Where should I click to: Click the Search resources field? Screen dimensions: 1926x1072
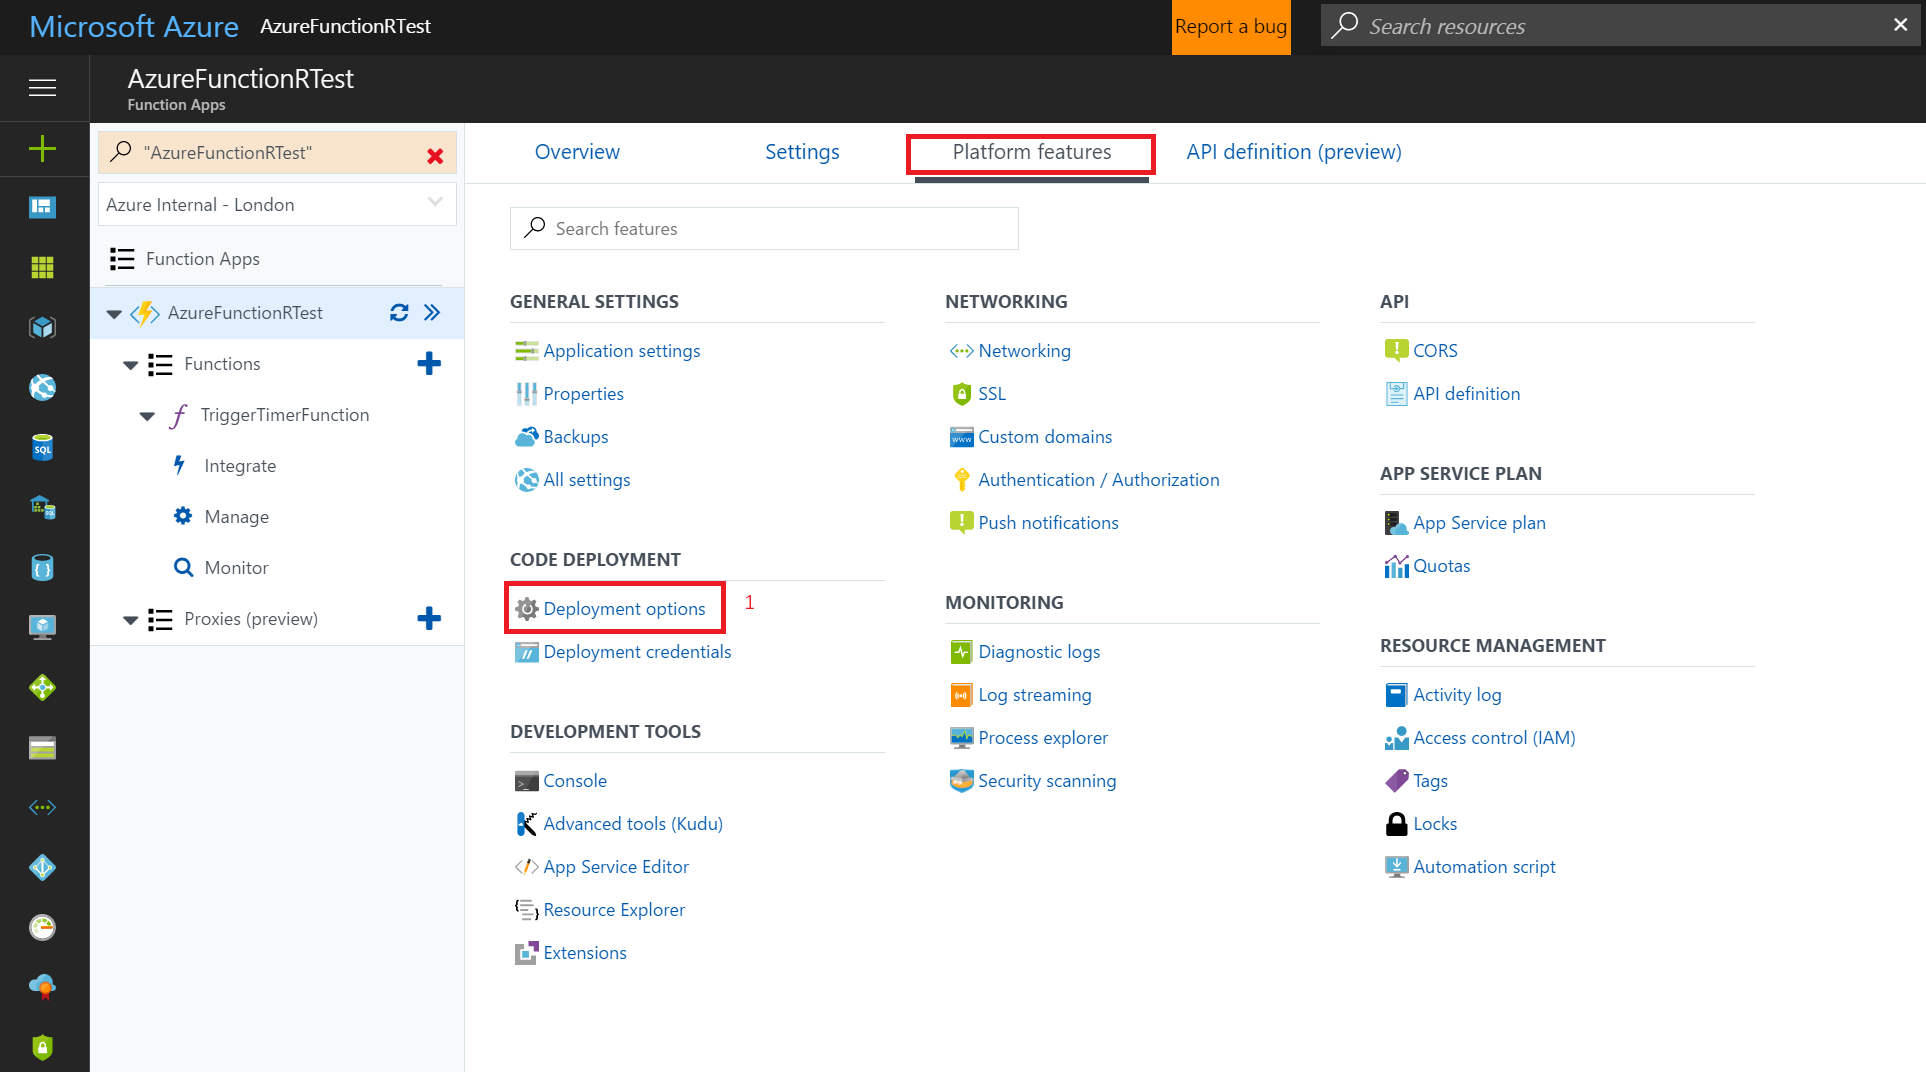[1620, 25]
